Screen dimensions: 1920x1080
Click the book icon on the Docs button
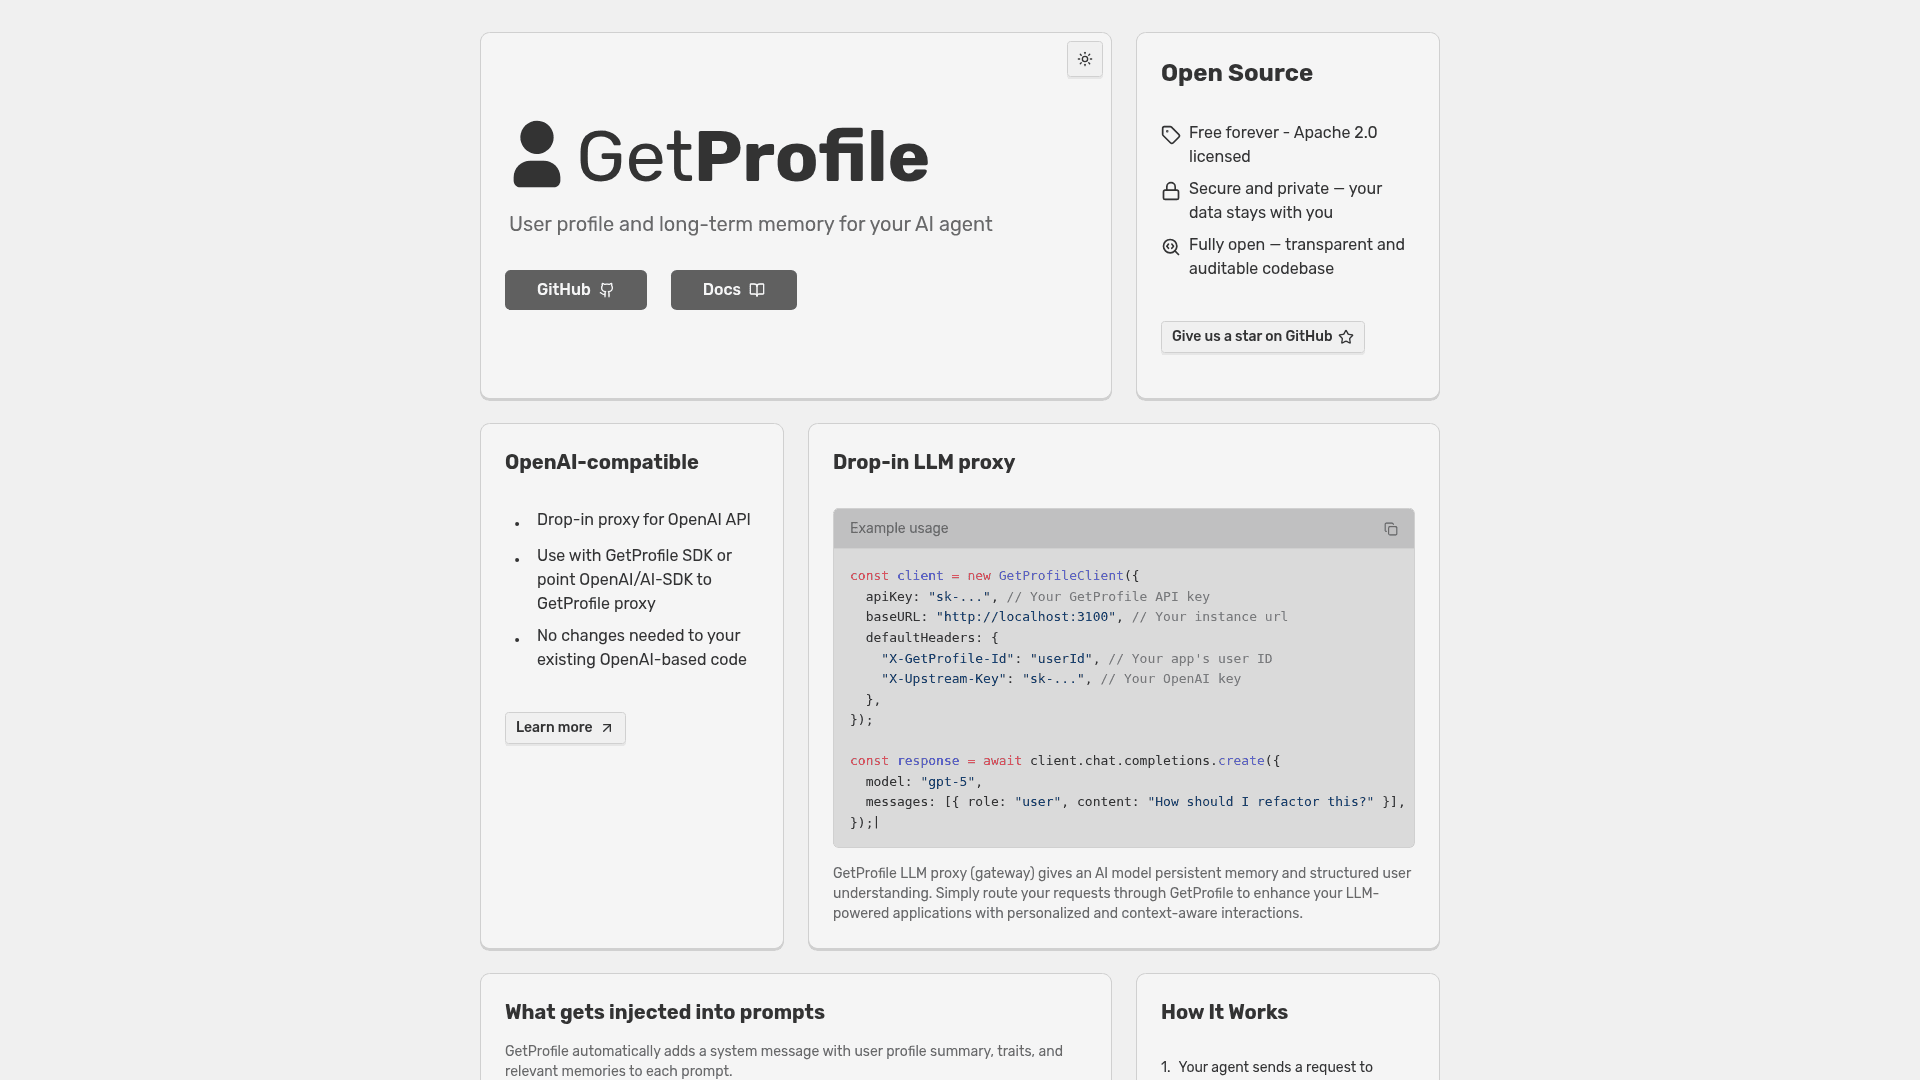[755, 289]
